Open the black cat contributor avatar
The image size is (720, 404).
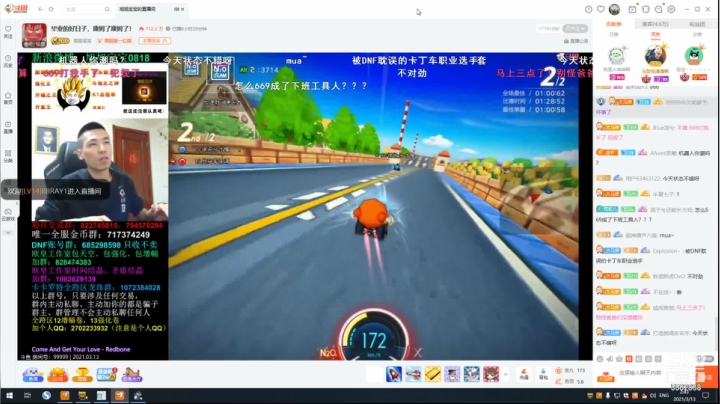click(694, 55)
